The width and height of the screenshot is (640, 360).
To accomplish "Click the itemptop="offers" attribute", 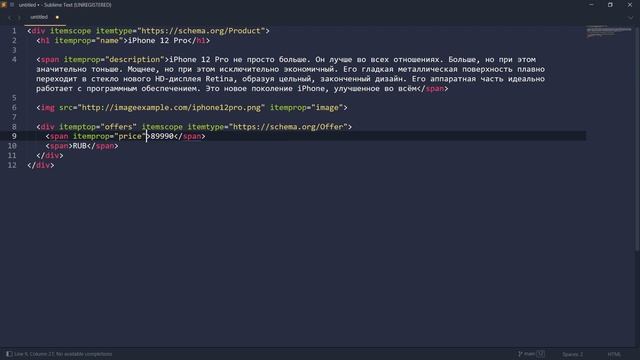I will [x=98, y=127].
